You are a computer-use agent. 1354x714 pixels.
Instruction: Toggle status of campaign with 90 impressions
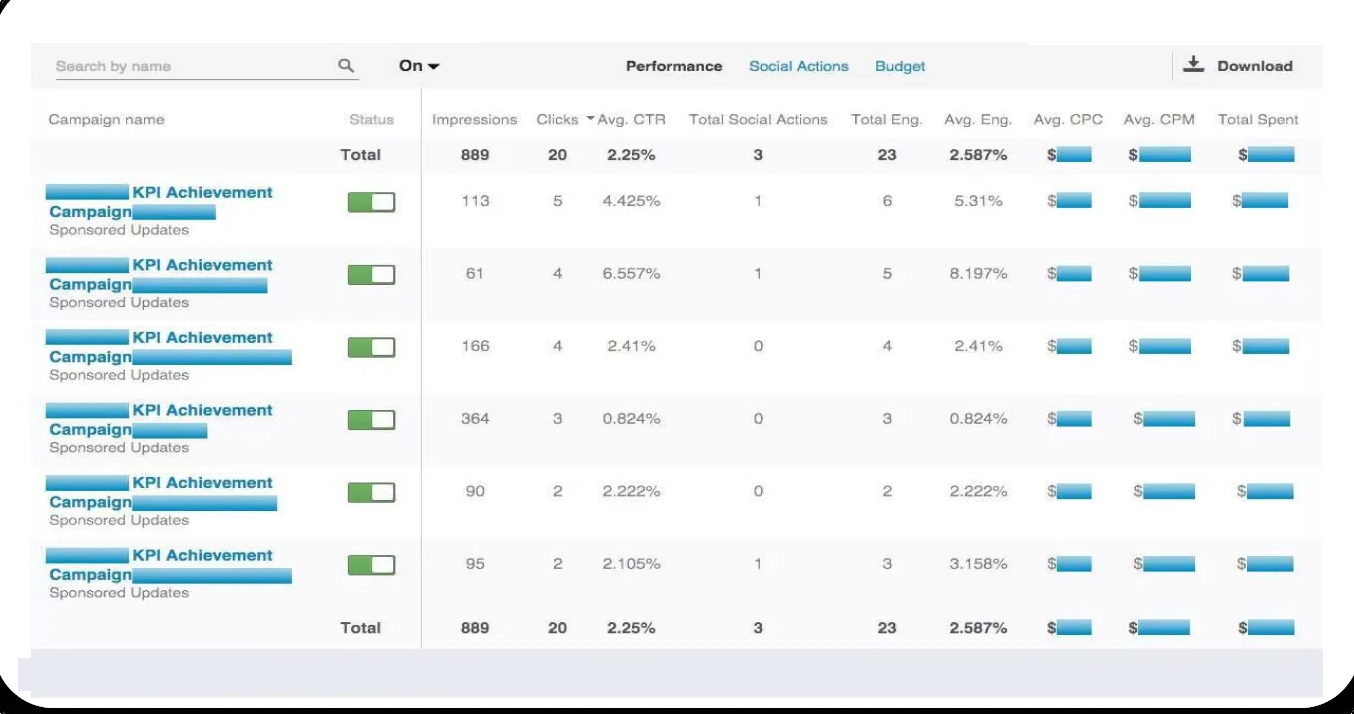[x=371, y=492]
